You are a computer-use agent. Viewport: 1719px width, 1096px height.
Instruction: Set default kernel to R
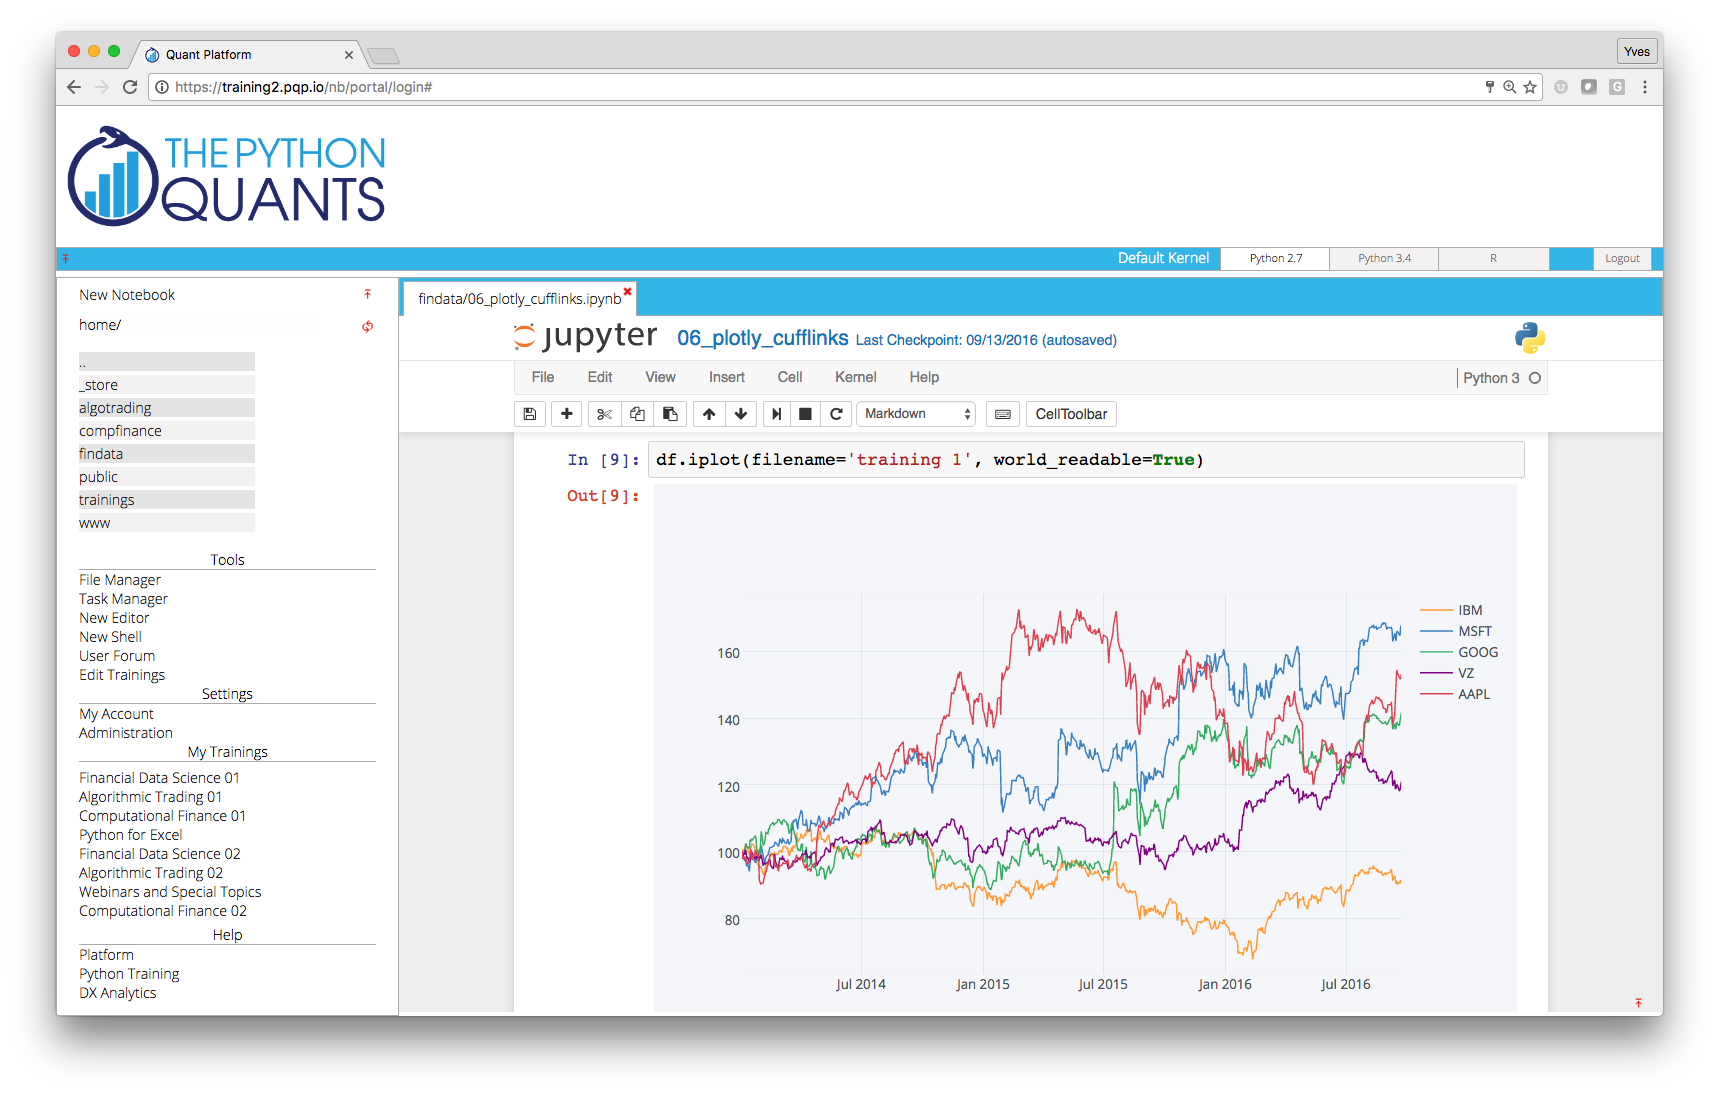point(1494,258)
